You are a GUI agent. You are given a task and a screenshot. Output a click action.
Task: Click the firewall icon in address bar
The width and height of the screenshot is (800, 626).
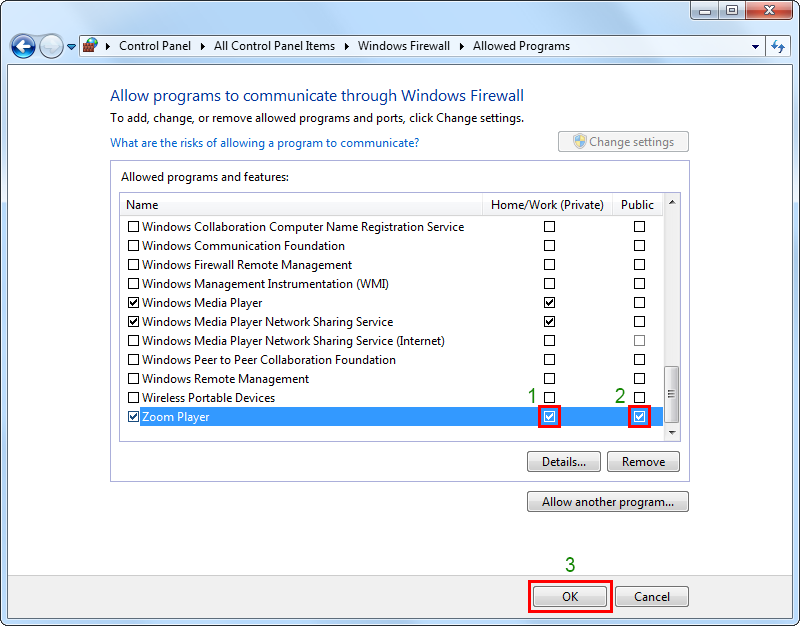(90, 46)
